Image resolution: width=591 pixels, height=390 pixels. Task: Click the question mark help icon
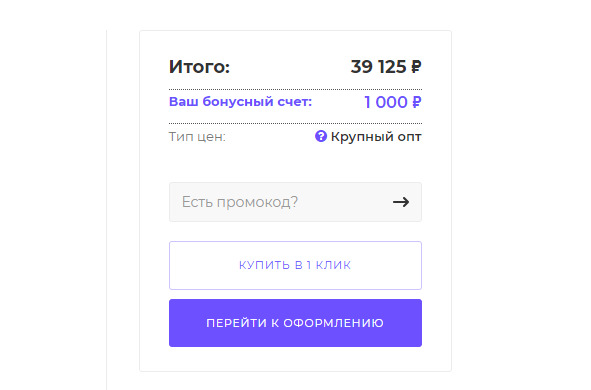click(x=321, y=136)
